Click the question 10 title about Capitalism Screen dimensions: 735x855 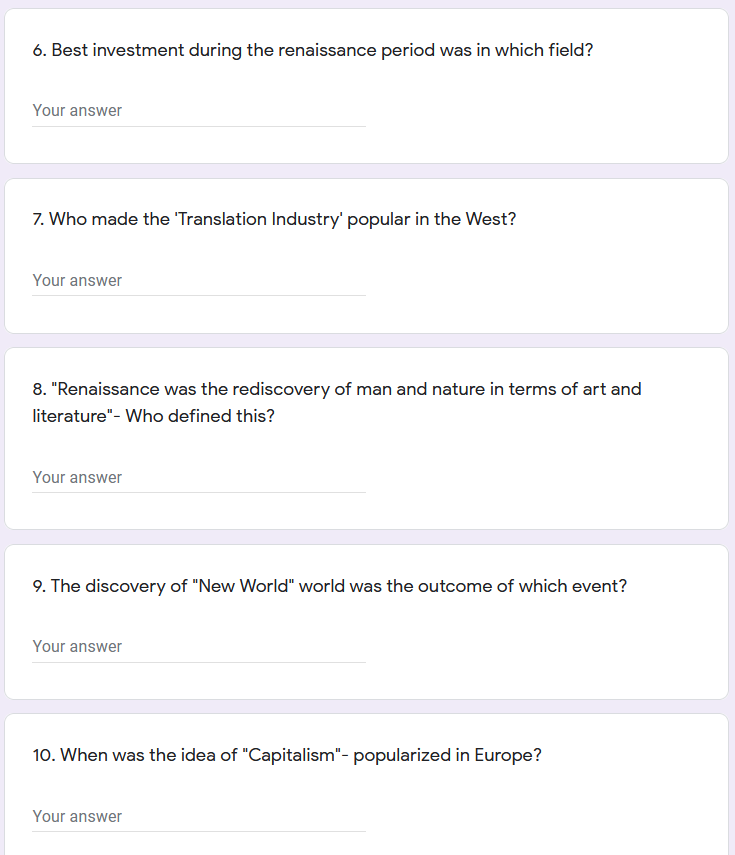tap(287, 755)
